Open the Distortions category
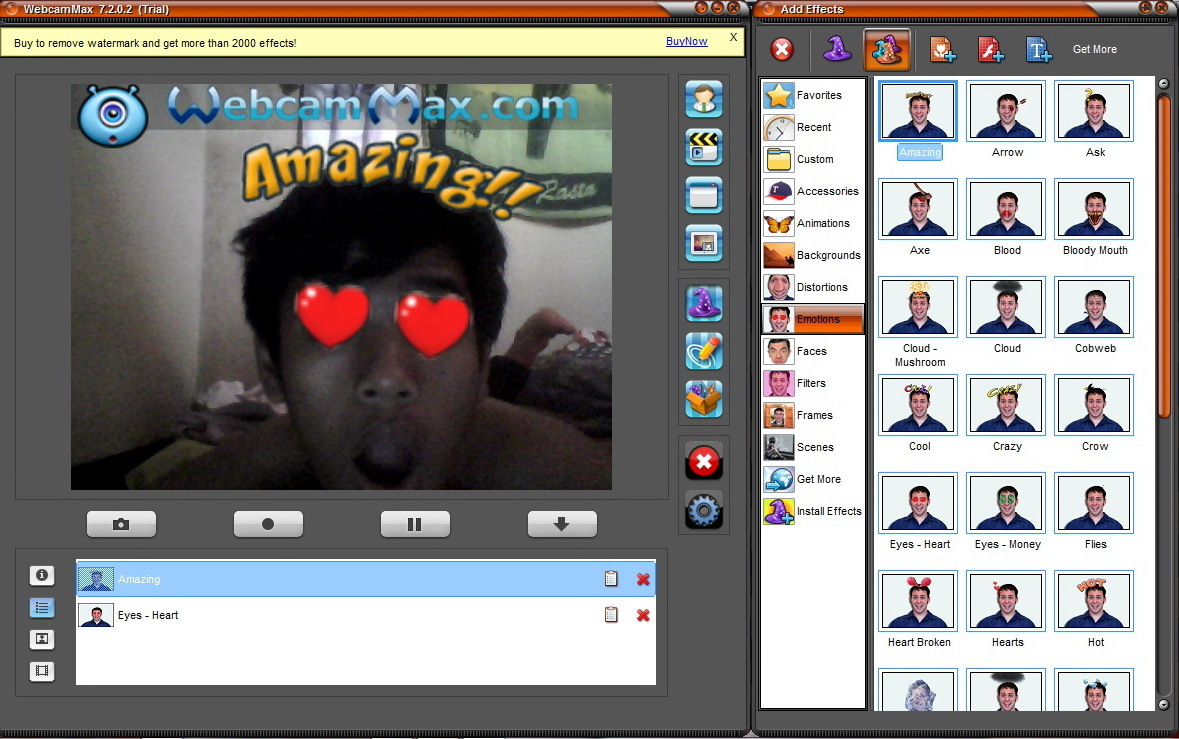This screenshot has width=1179, height=739. (813, 287)
